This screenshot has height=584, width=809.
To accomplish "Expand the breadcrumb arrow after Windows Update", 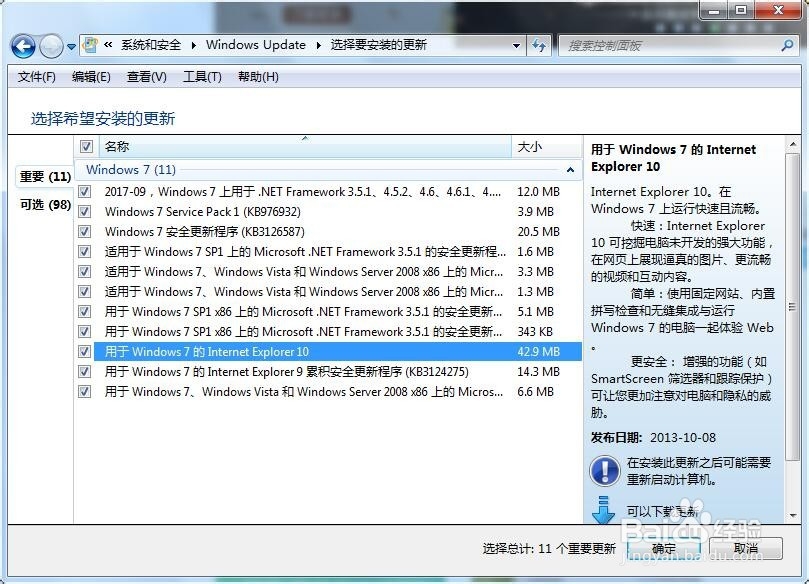I will pyautogui.click(x=318, y=46).
